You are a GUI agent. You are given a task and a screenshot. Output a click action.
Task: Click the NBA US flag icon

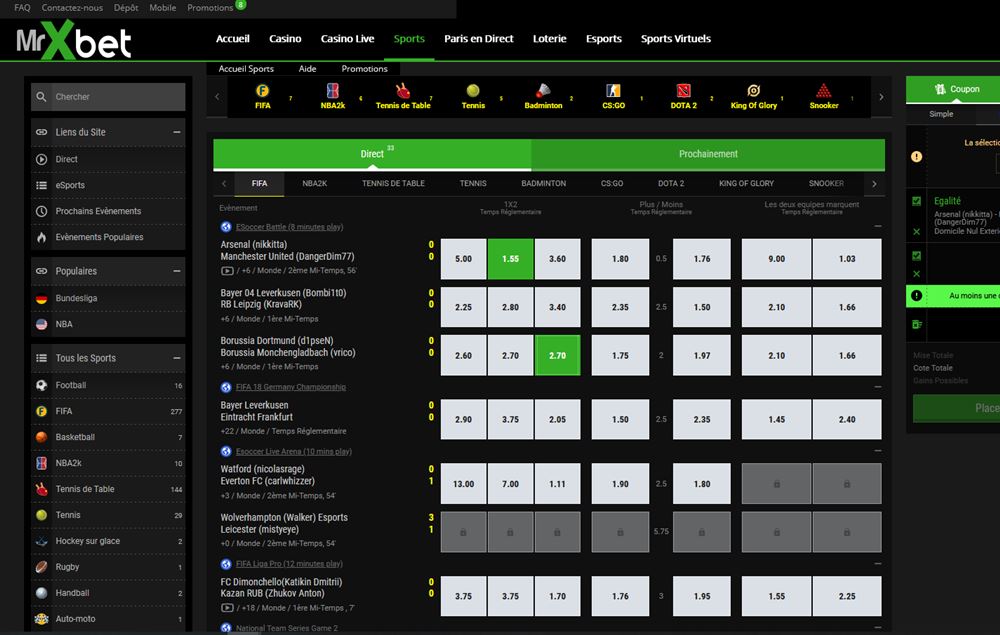[41, 324]
